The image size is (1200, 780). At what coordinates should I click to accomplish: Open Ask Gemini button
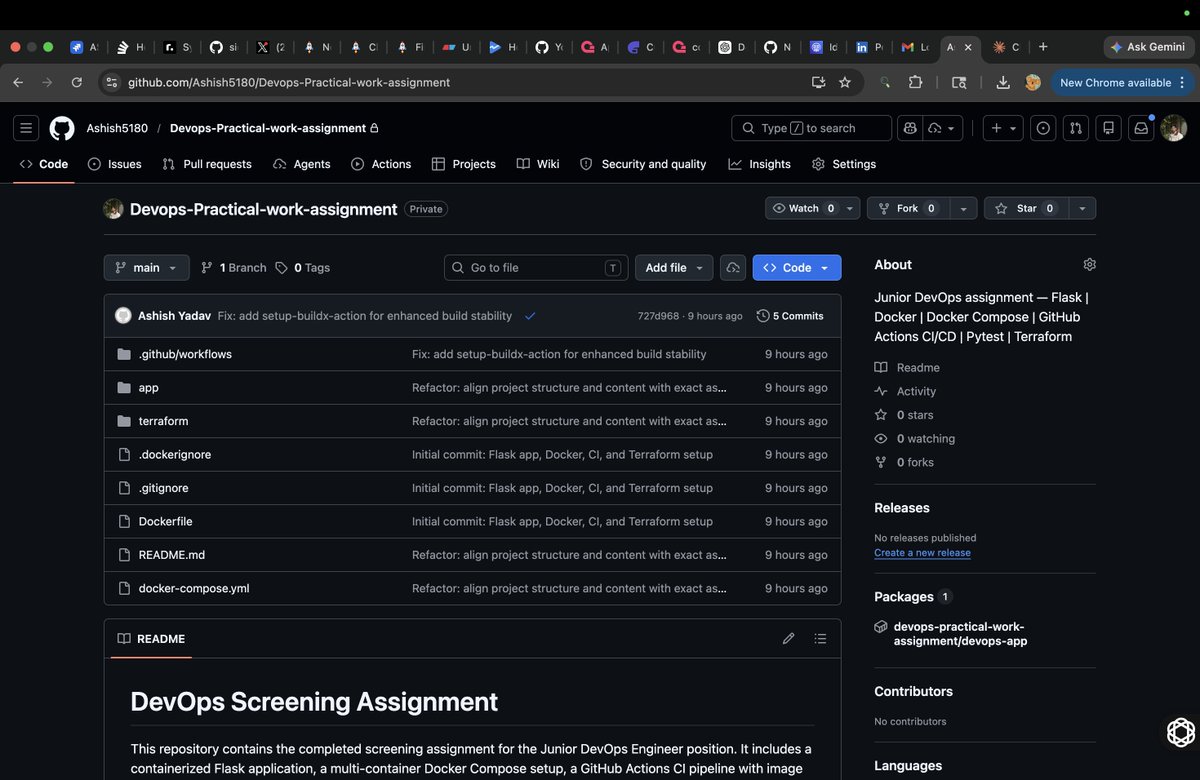[x=1148, y=47]
